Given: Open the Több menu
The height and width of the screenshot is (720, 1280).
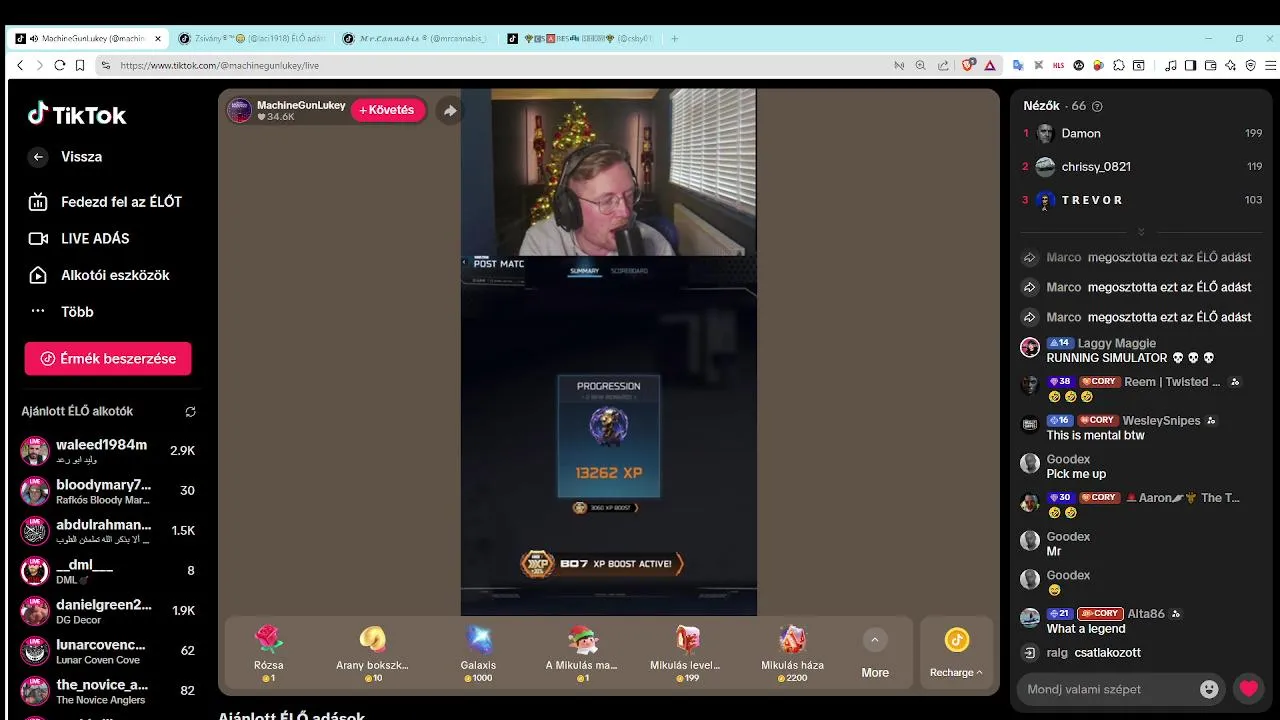Looking at the screenshot, I should 61,311.
